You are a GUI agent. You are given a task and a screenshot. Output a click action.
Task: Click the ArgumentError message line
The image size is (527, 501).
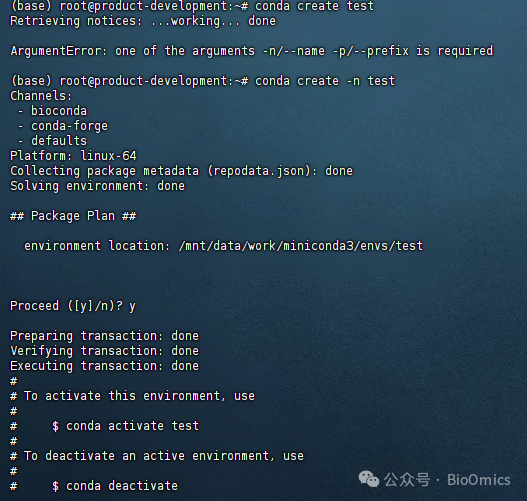tap(252, 51)
